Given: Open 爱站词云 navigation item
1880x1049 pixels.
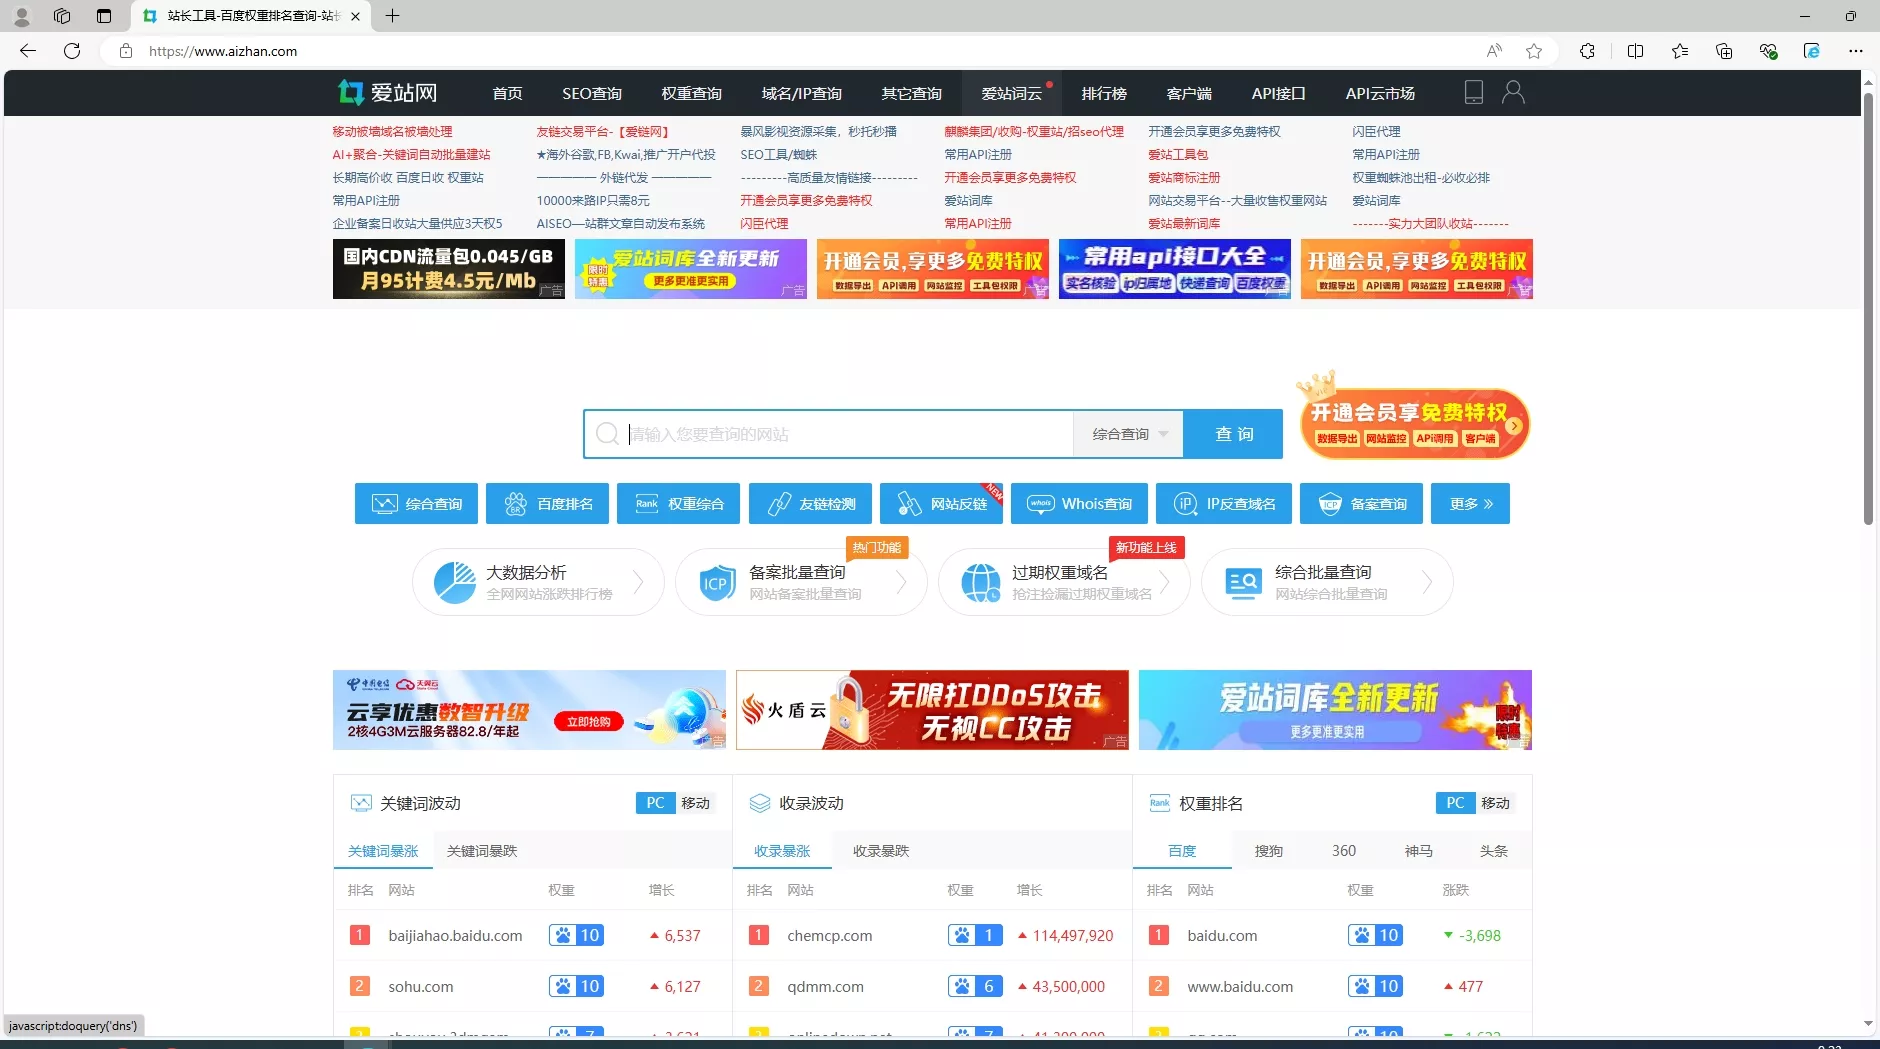Looking at the screenshot, I should point(1011,93).
